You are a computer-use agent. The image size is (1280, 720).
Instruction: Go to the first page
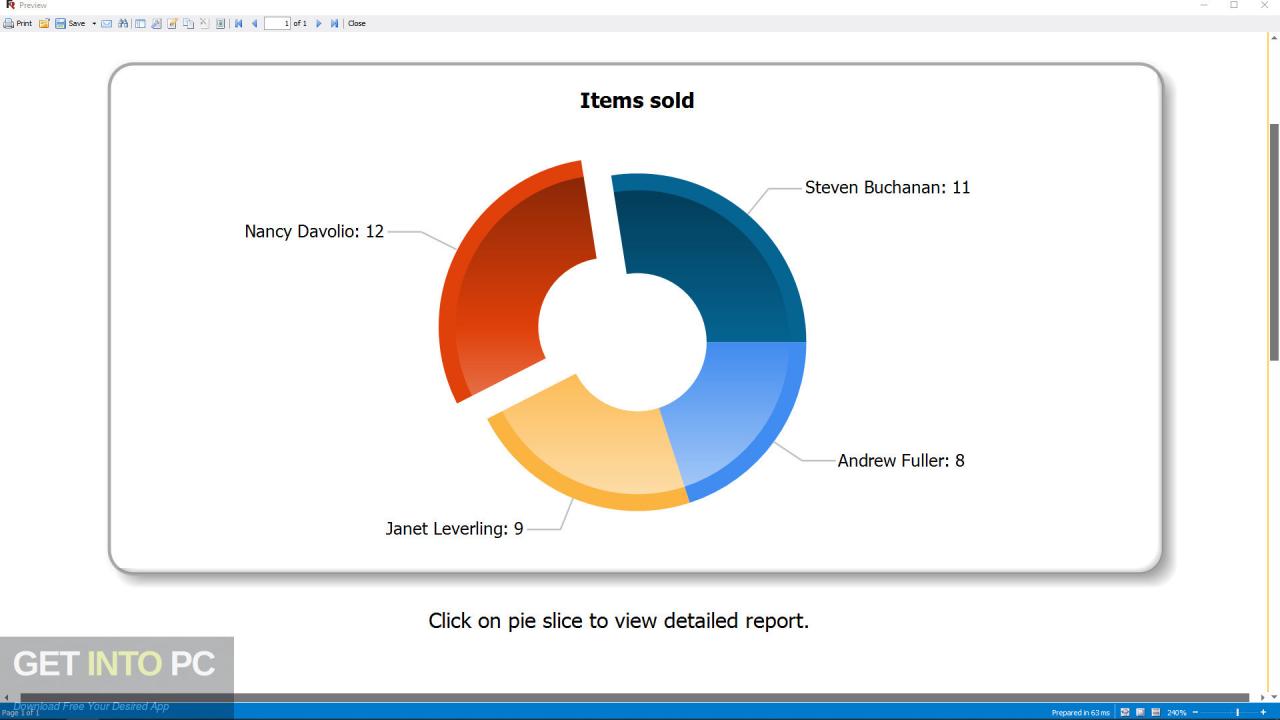click(x=238, y=23)
